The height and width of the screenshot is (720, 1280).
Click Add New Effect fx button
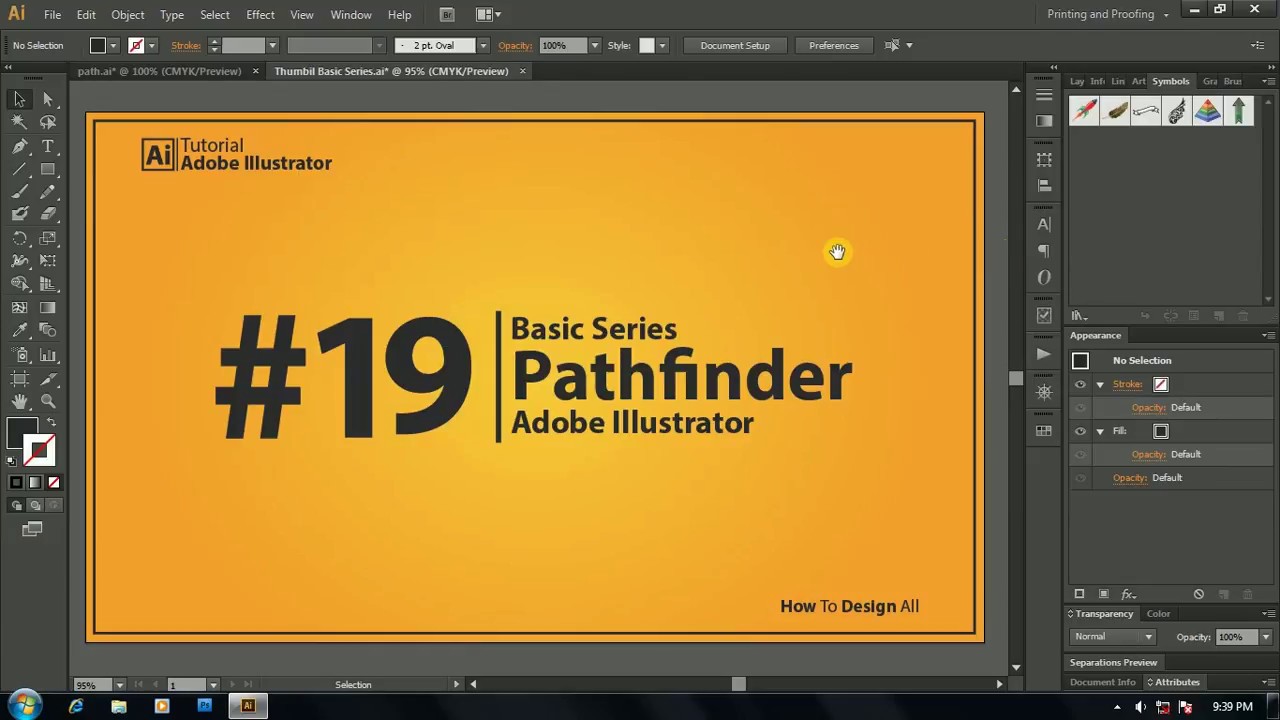click(1128, 594)
